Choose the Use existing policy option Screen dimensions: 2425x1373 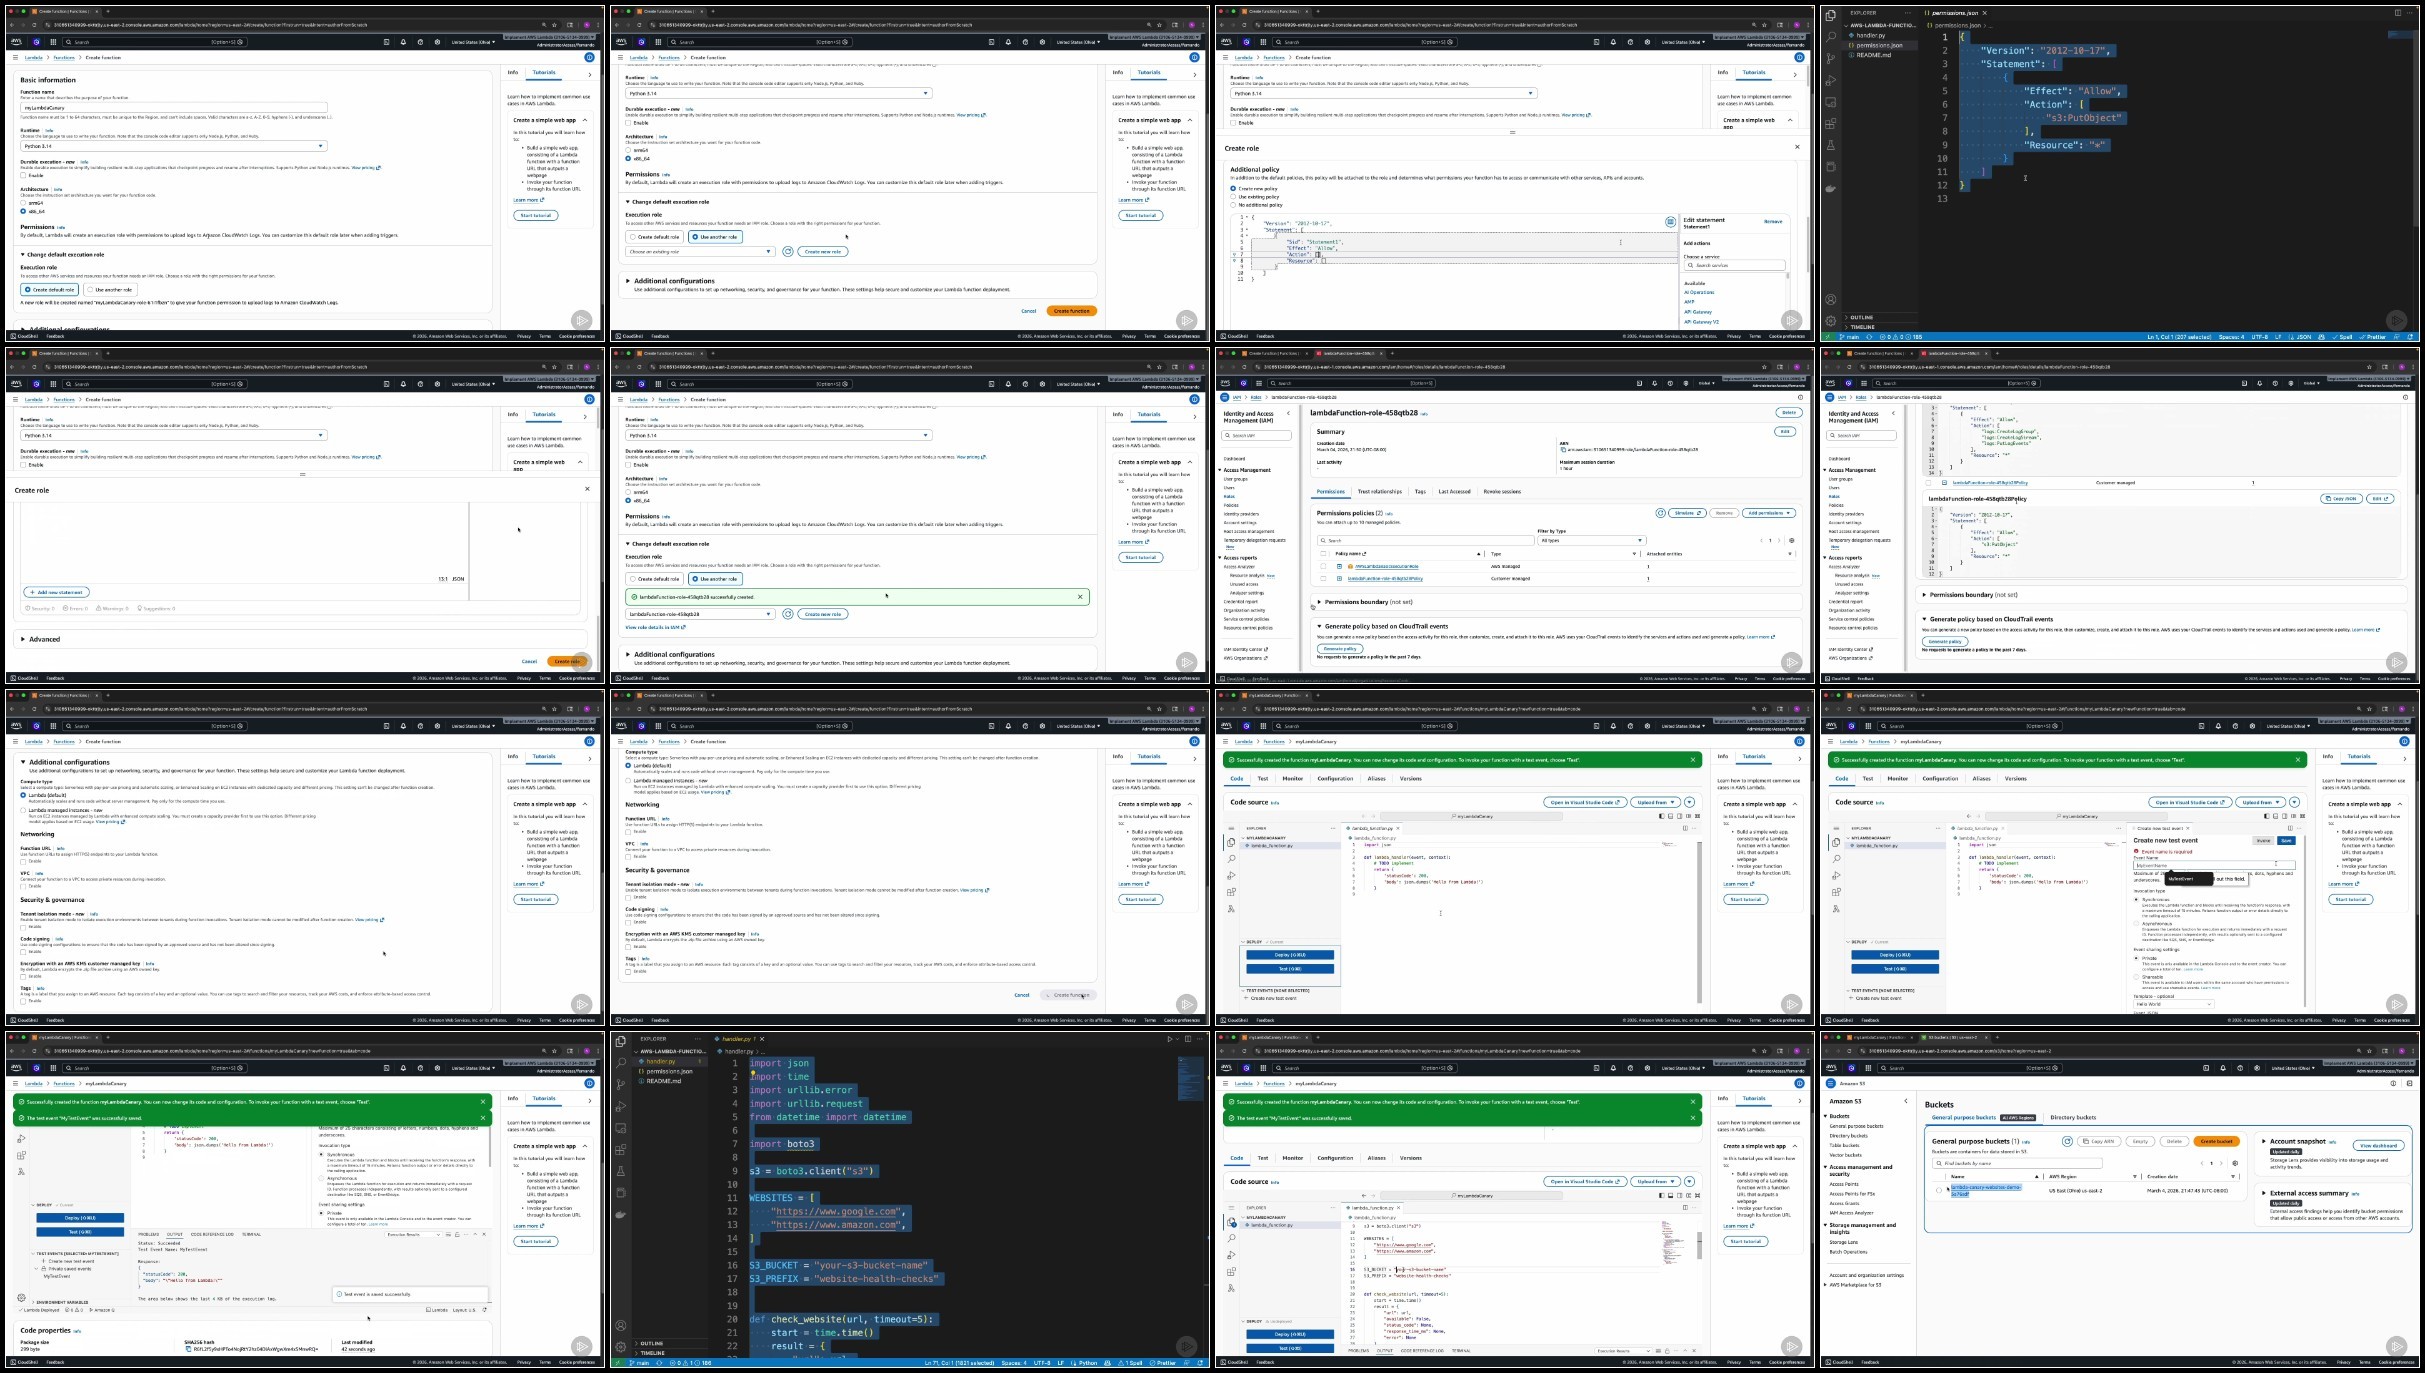click(x=1233, y=197)
